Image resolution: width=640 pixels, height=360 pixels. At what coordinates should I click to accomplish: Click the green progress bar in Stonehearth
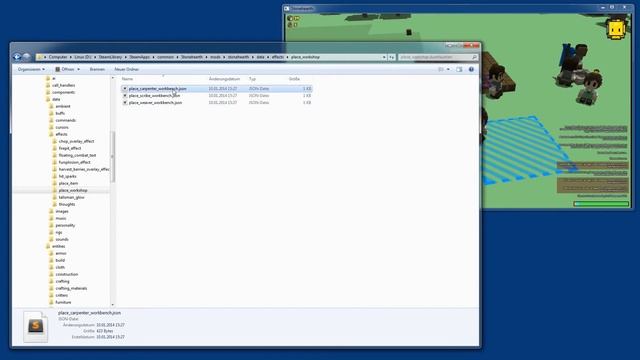tap(601, 203)
